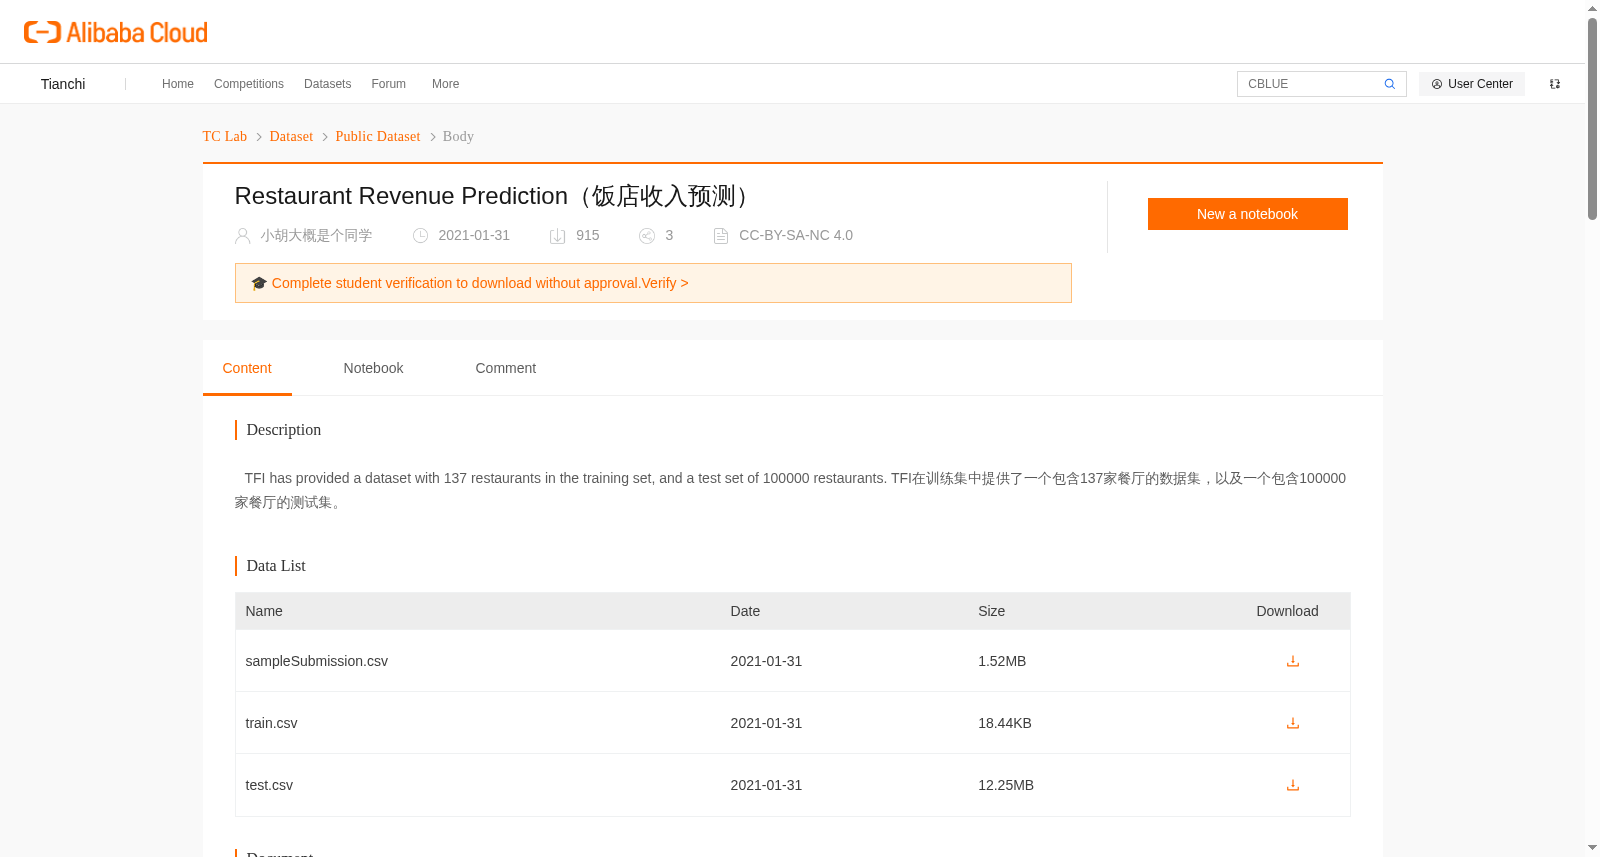
Task: Follow the TC Lab breadcrumb link
Action: 225,137
